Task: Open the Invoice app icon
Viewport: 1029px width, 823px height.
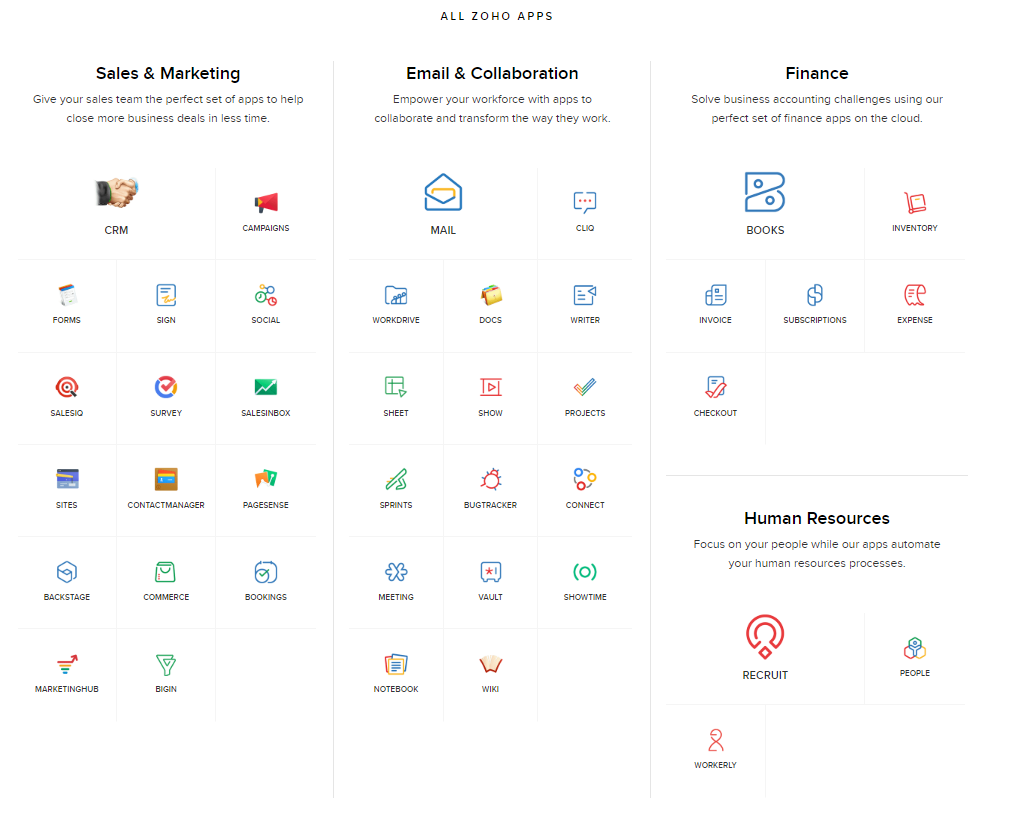Action: click(715, 295)
